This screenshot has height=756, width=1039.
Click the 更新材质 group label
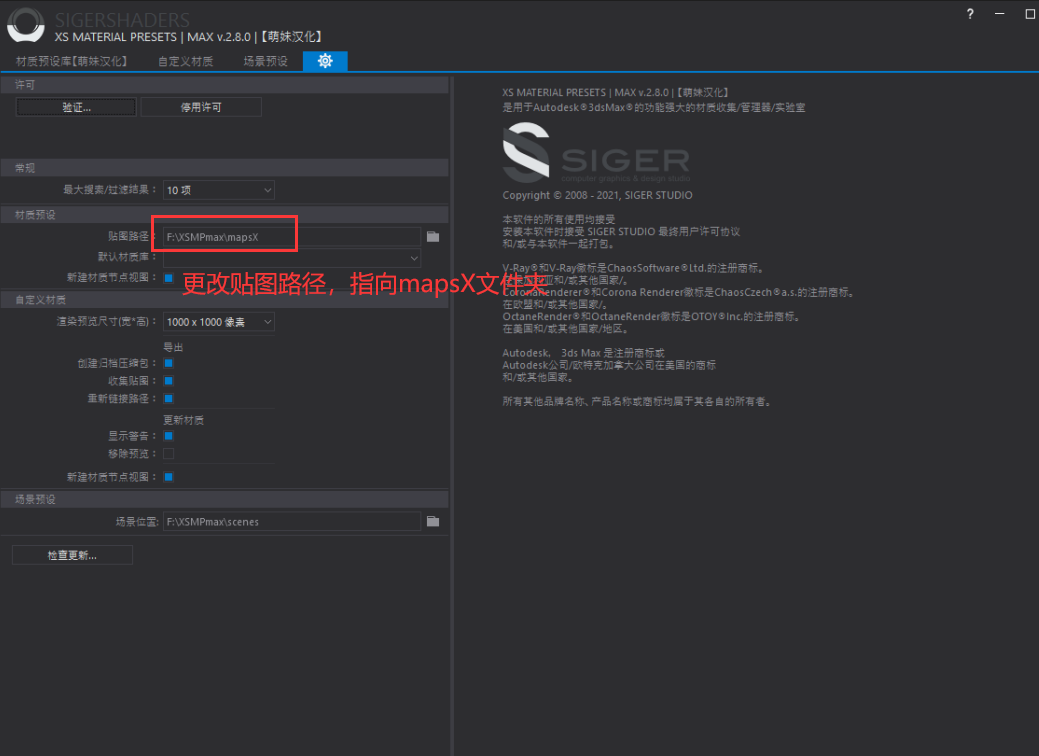click(184, 420)
